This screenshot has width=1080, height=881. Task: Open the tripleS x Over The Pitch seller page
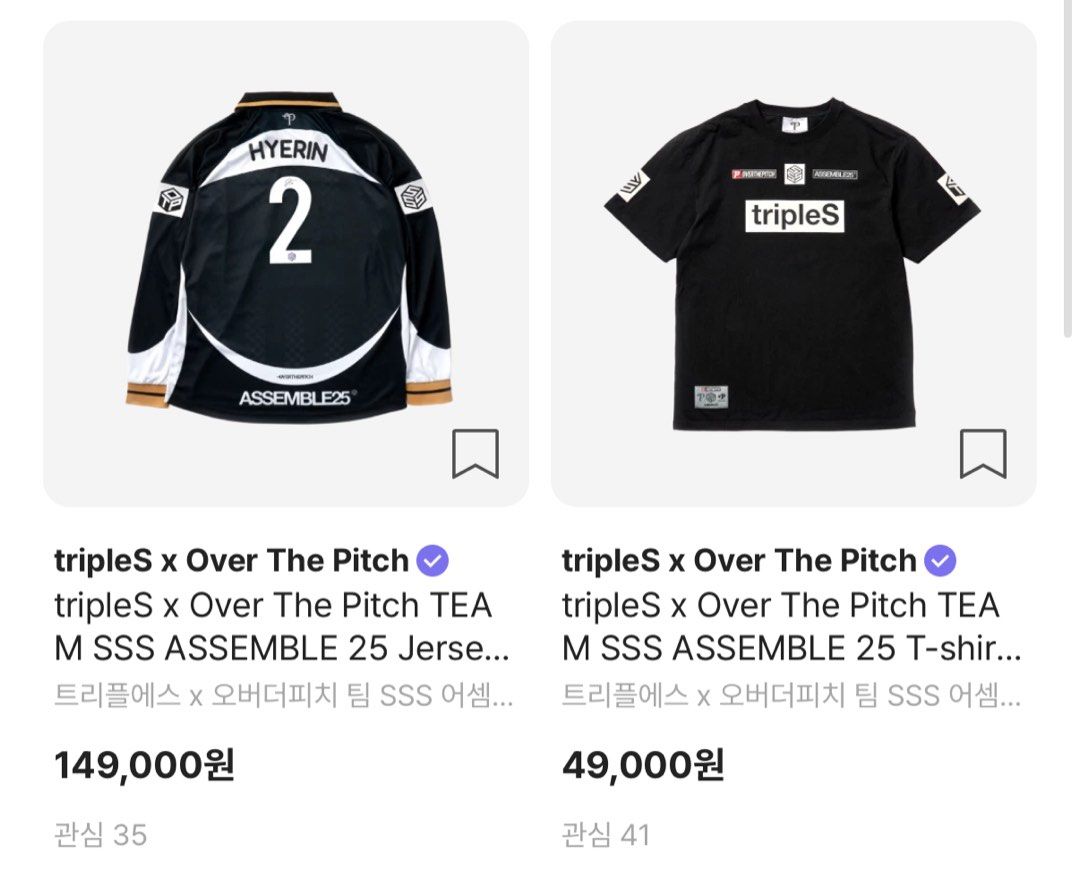[230, 561]
